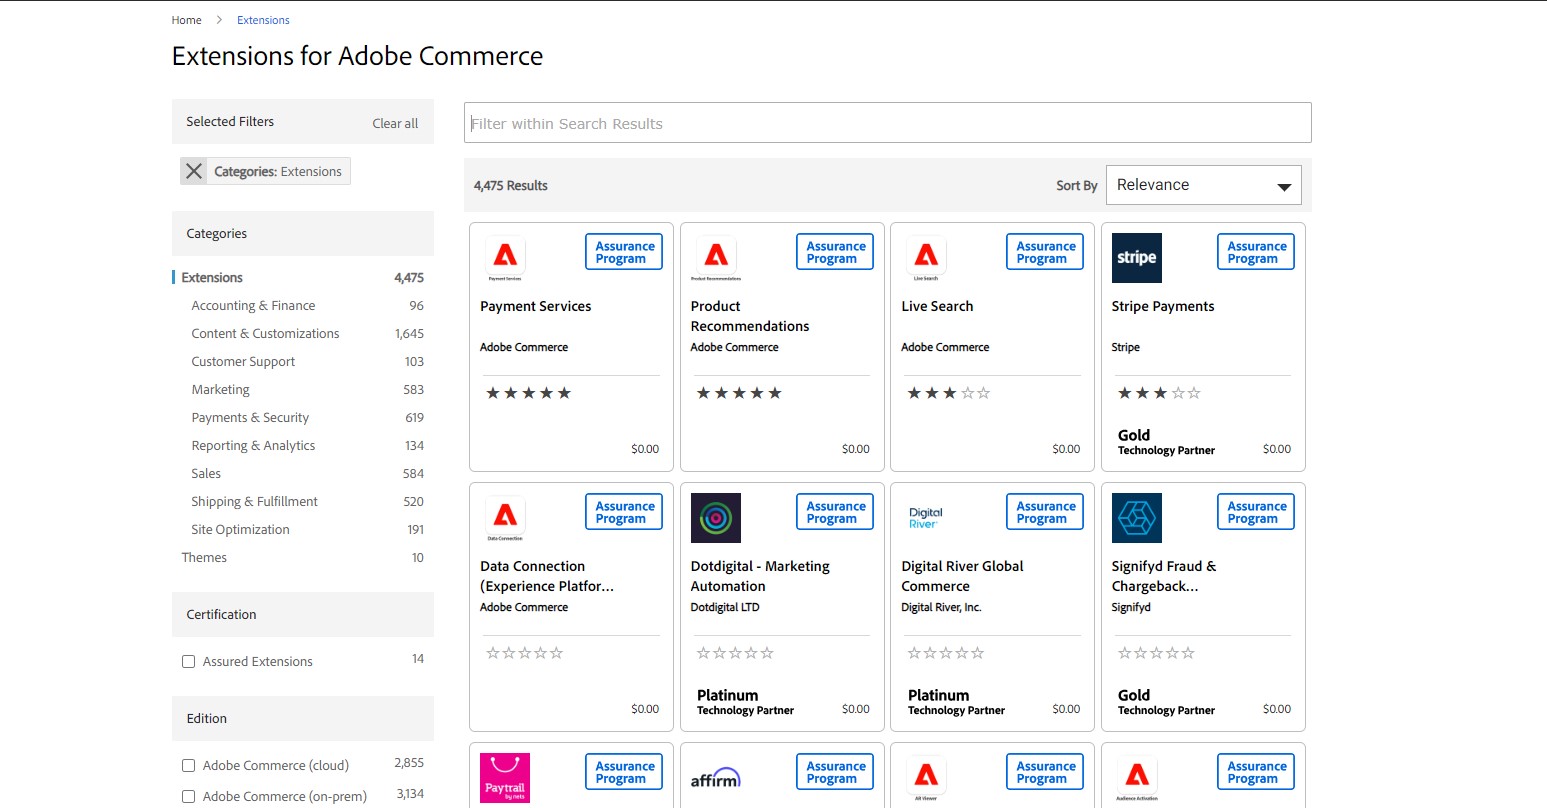Open Digital River Global Commerce title
Screen dimensions: 1547x808
tap(962, 576)
